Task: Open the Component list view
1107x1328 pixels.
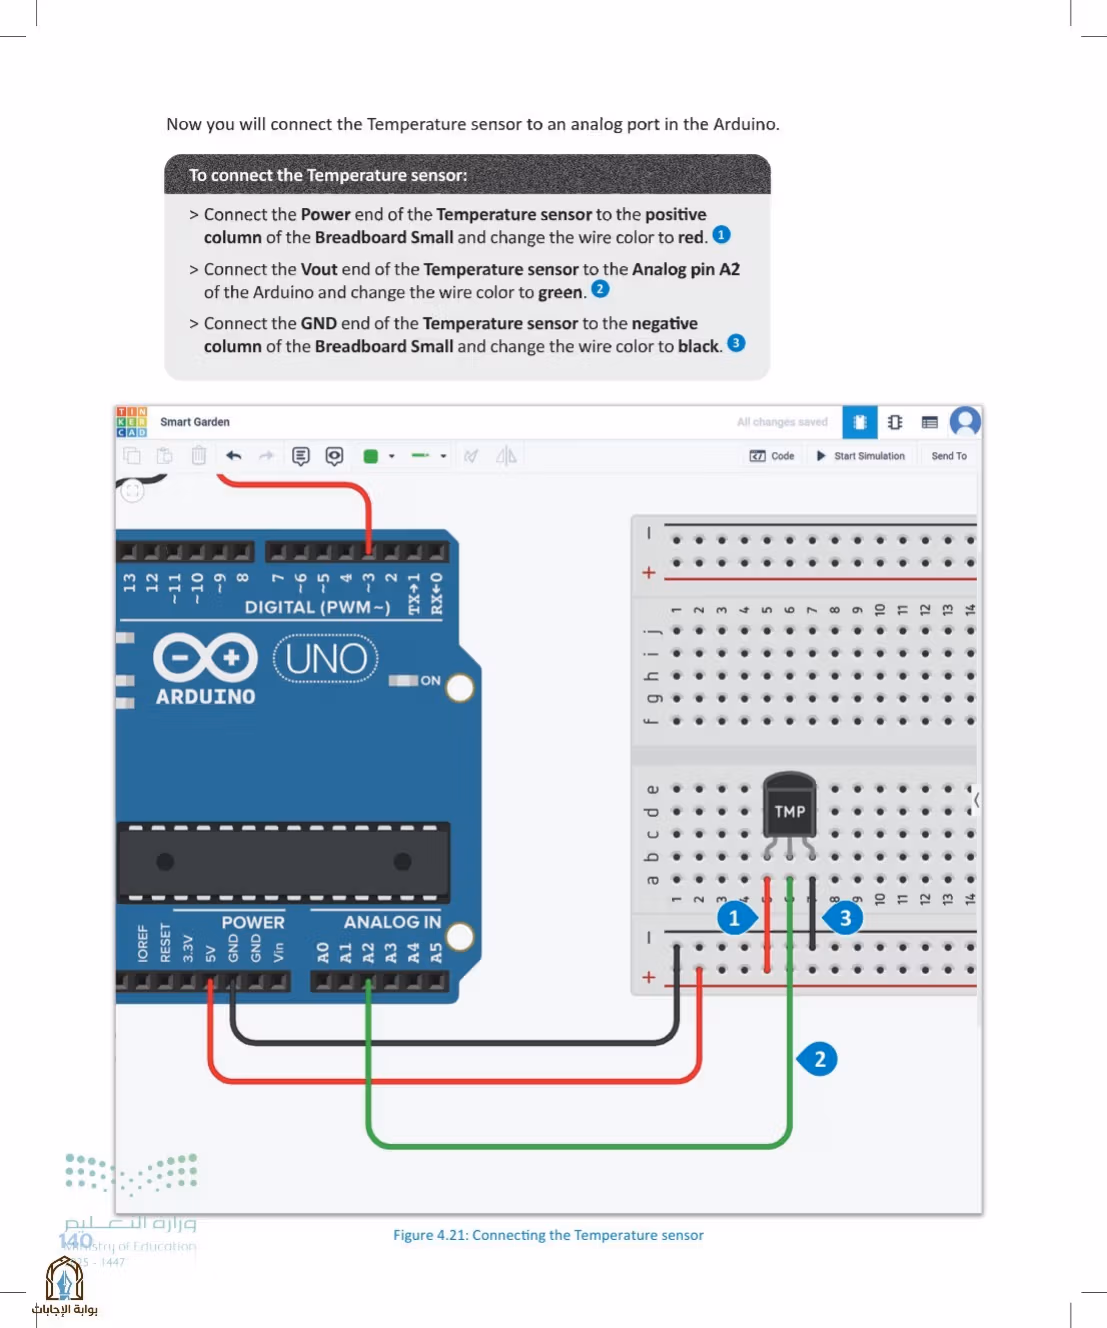Action: [x=930, y=422]
